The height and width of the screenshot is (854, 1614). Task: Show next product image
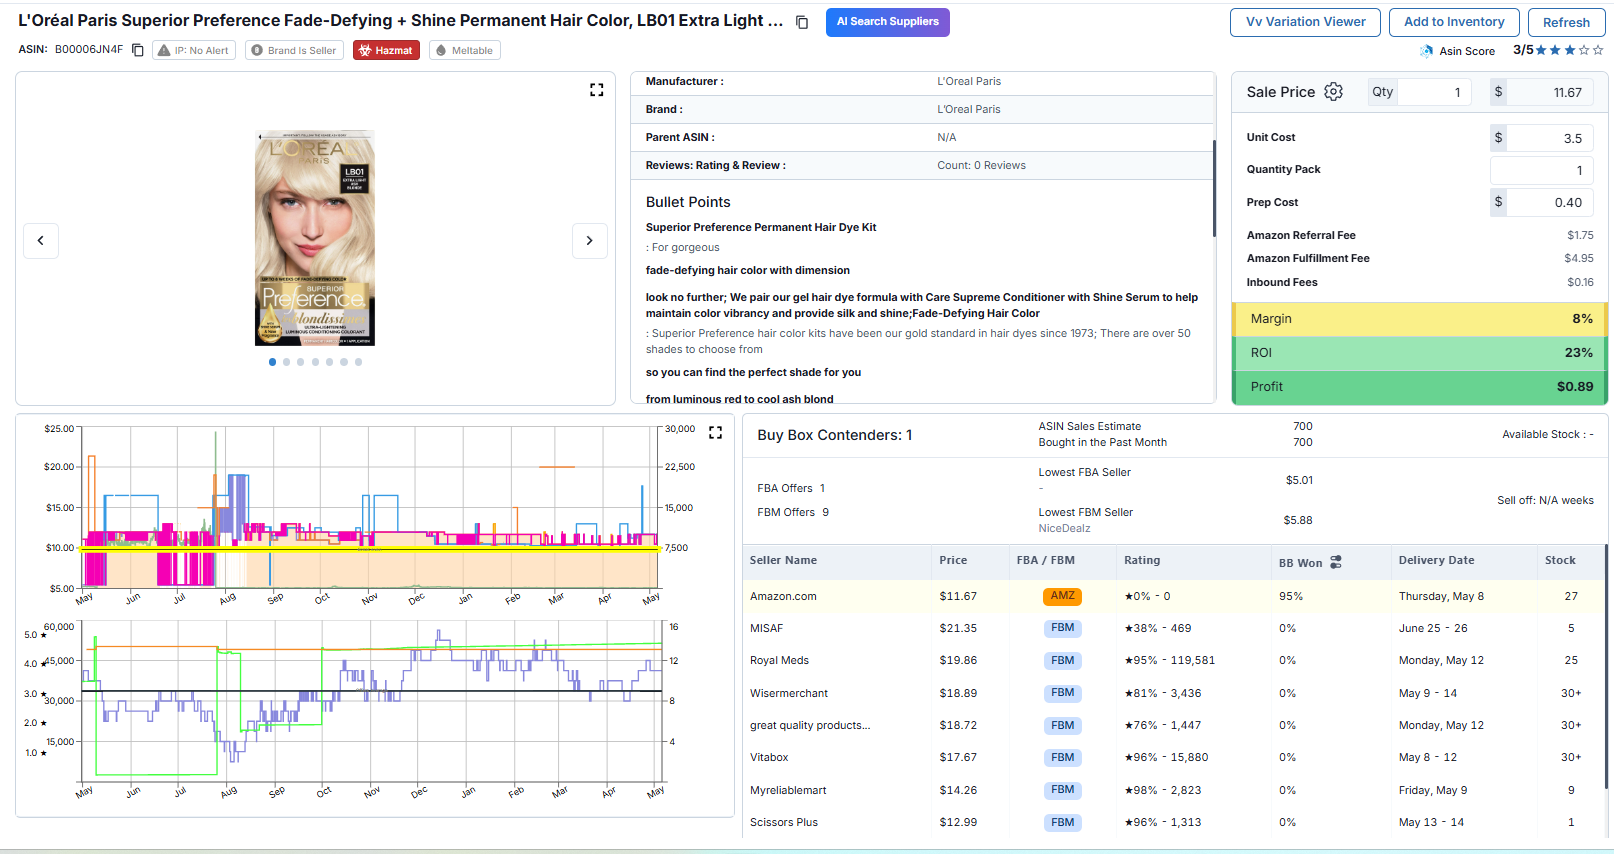(590, 240)
